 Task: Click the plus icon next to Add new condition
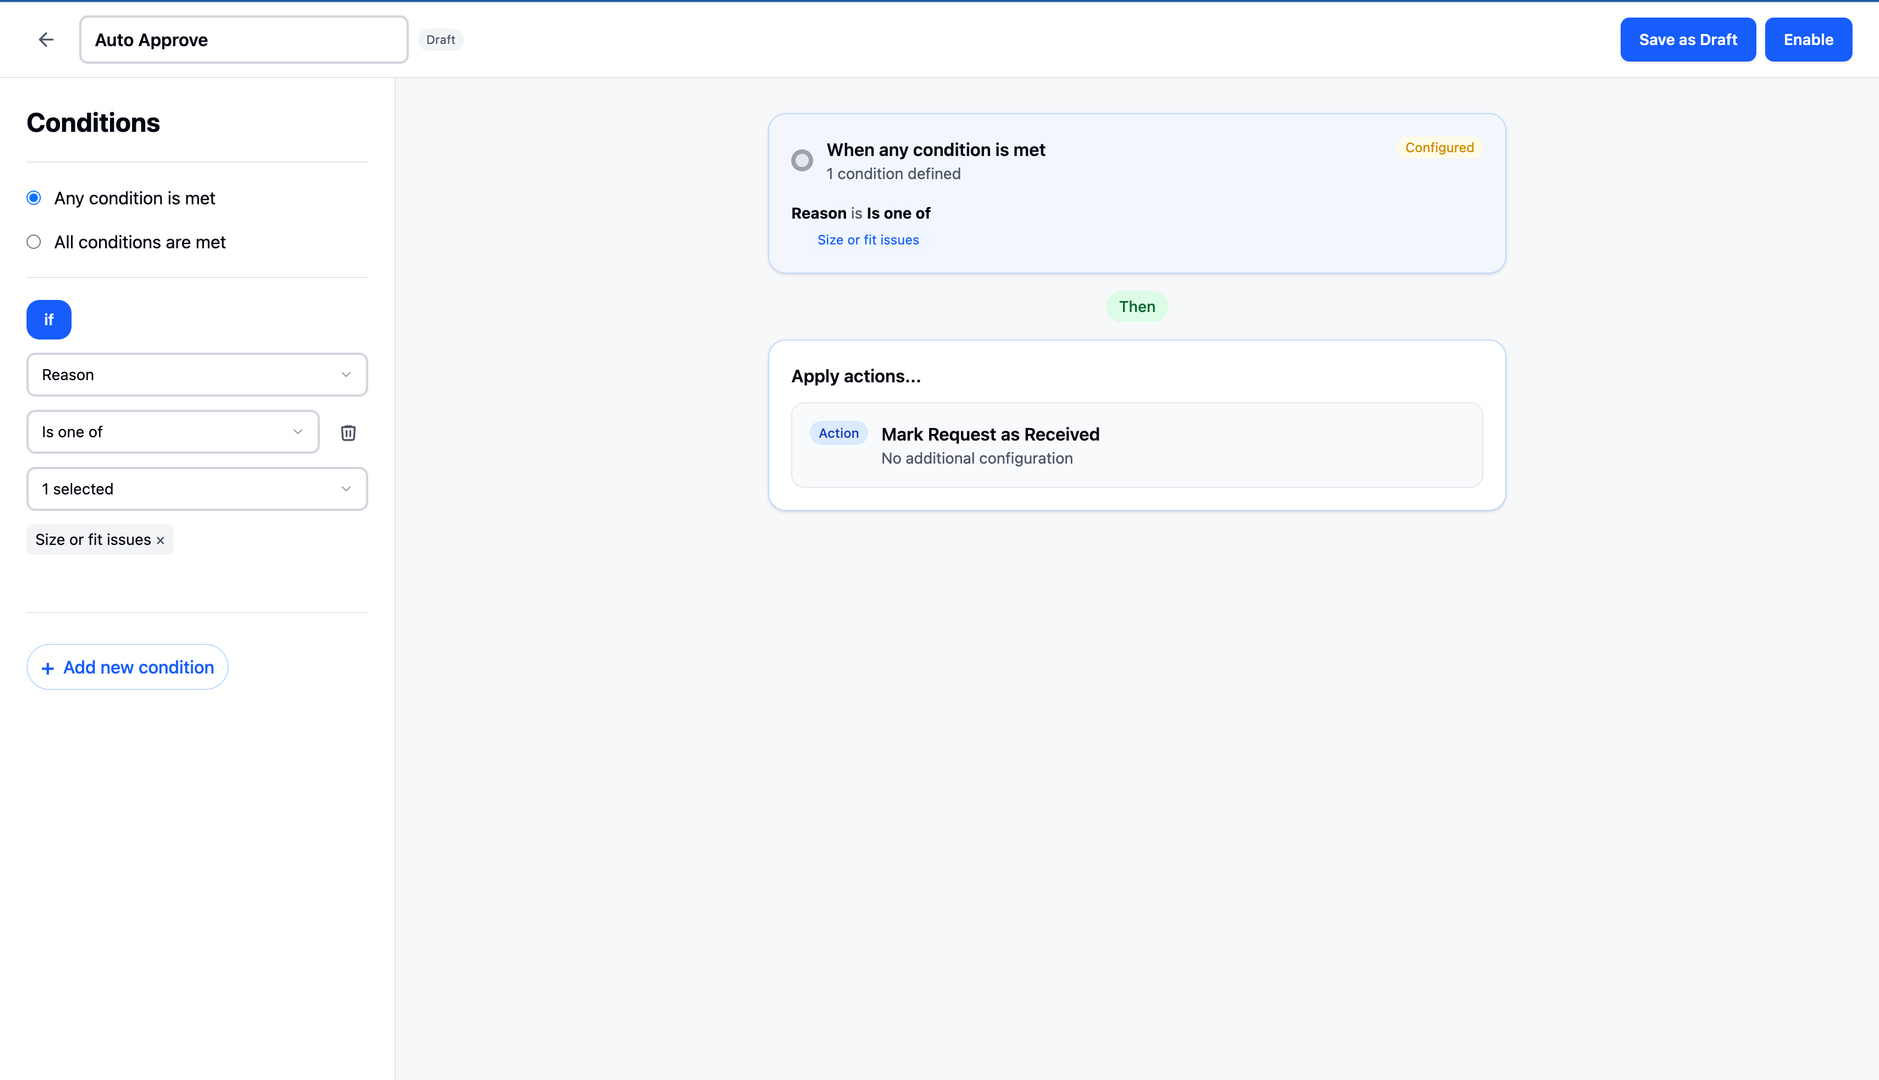47,667
